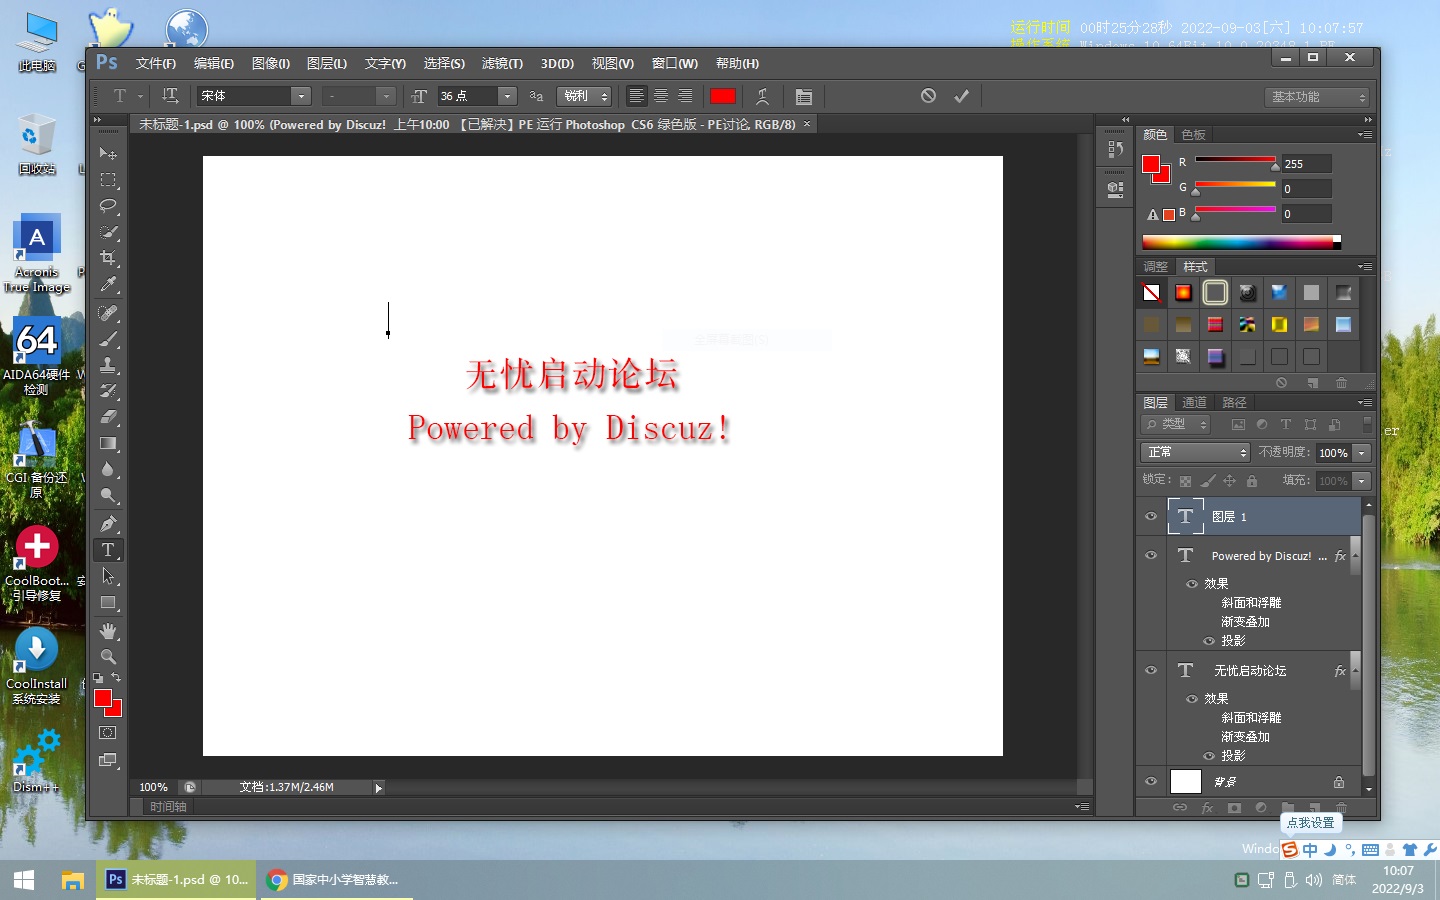
Task: Toggle 投影 effect visibility on Discuz layer
Action: pos(1209,641)
